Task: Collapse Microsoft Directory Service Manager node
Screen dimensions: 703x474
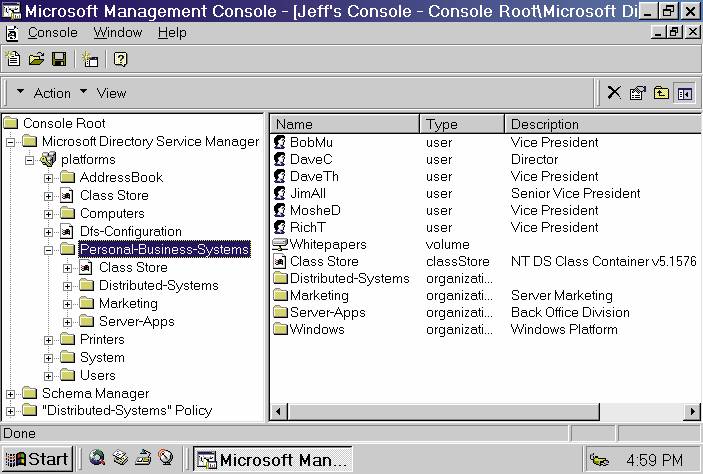Action: 10,143
